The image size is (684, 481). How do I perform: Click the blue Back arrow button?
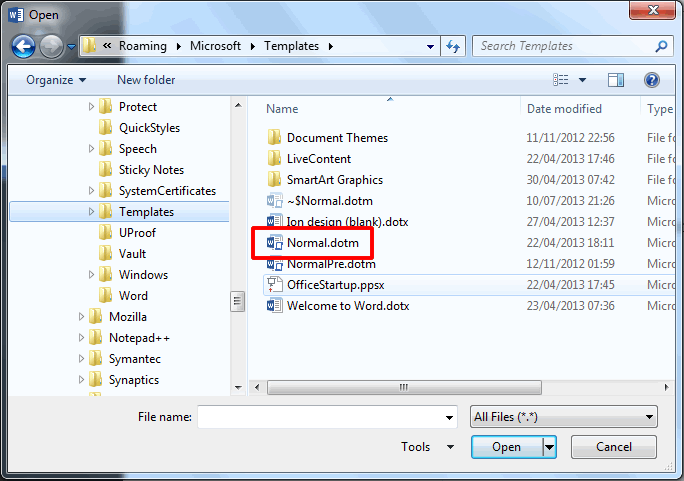click(23, 46)
